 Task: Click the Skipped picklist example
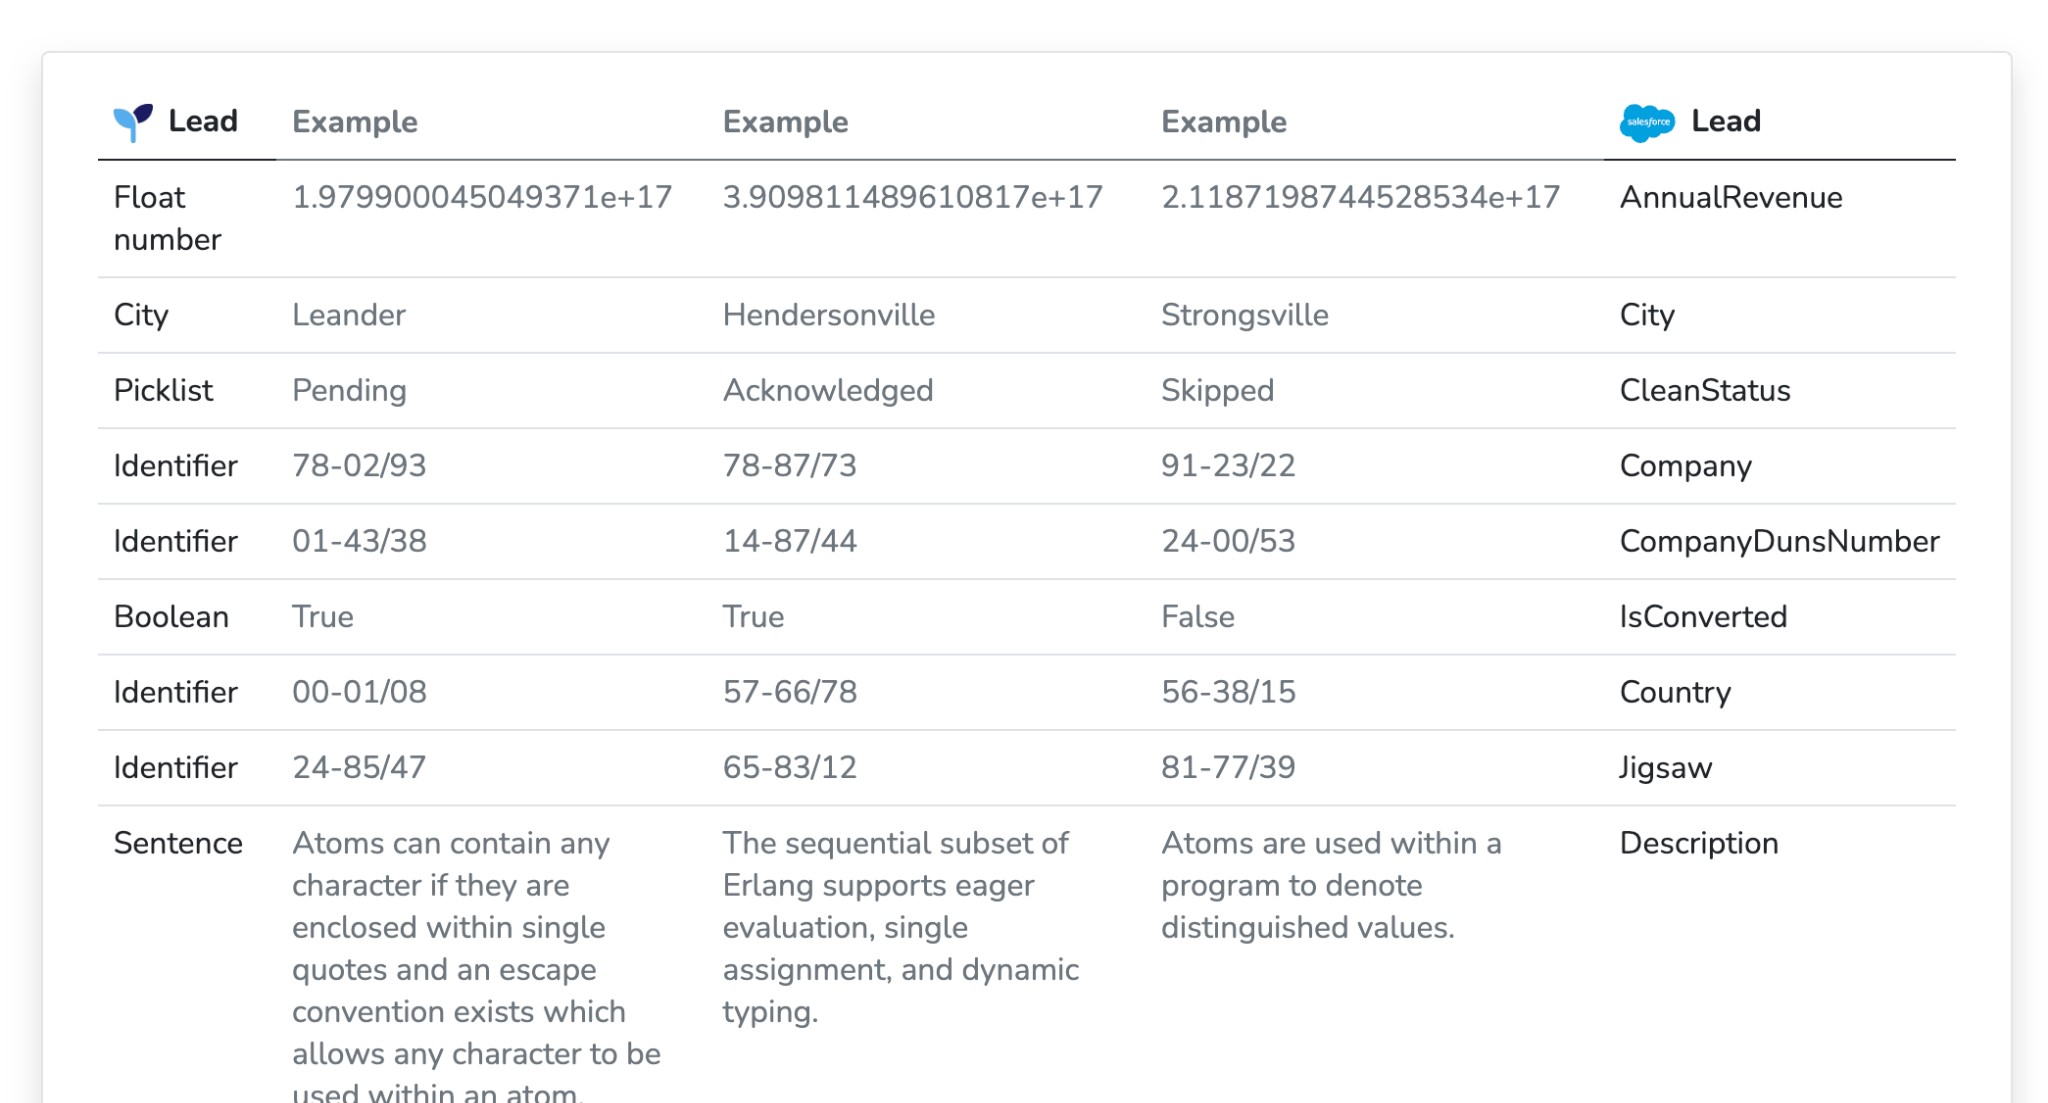point(1217,391)
